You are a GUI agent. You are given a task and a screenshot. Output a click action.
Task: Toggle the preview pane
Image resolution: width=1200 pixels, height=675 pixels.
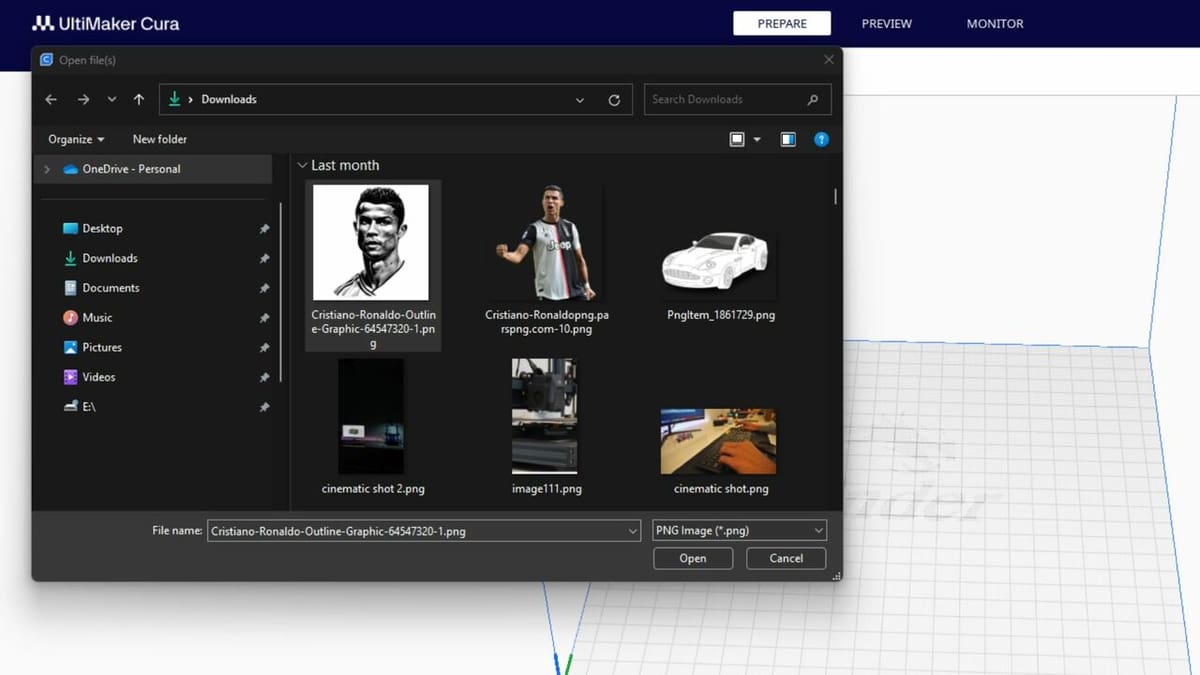coord(788,139)
